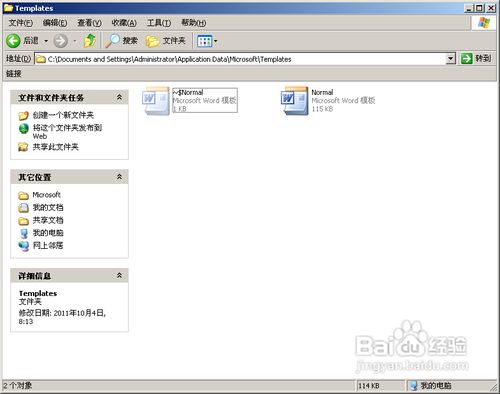Expand the address bar dropdown list
Screen dimensions: 500x394
tap(450, 59)
